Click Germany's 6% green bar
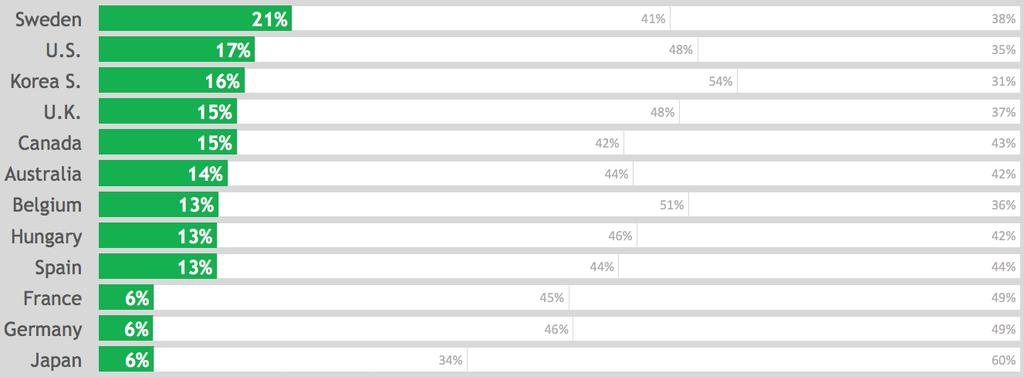 coord(127,329)
